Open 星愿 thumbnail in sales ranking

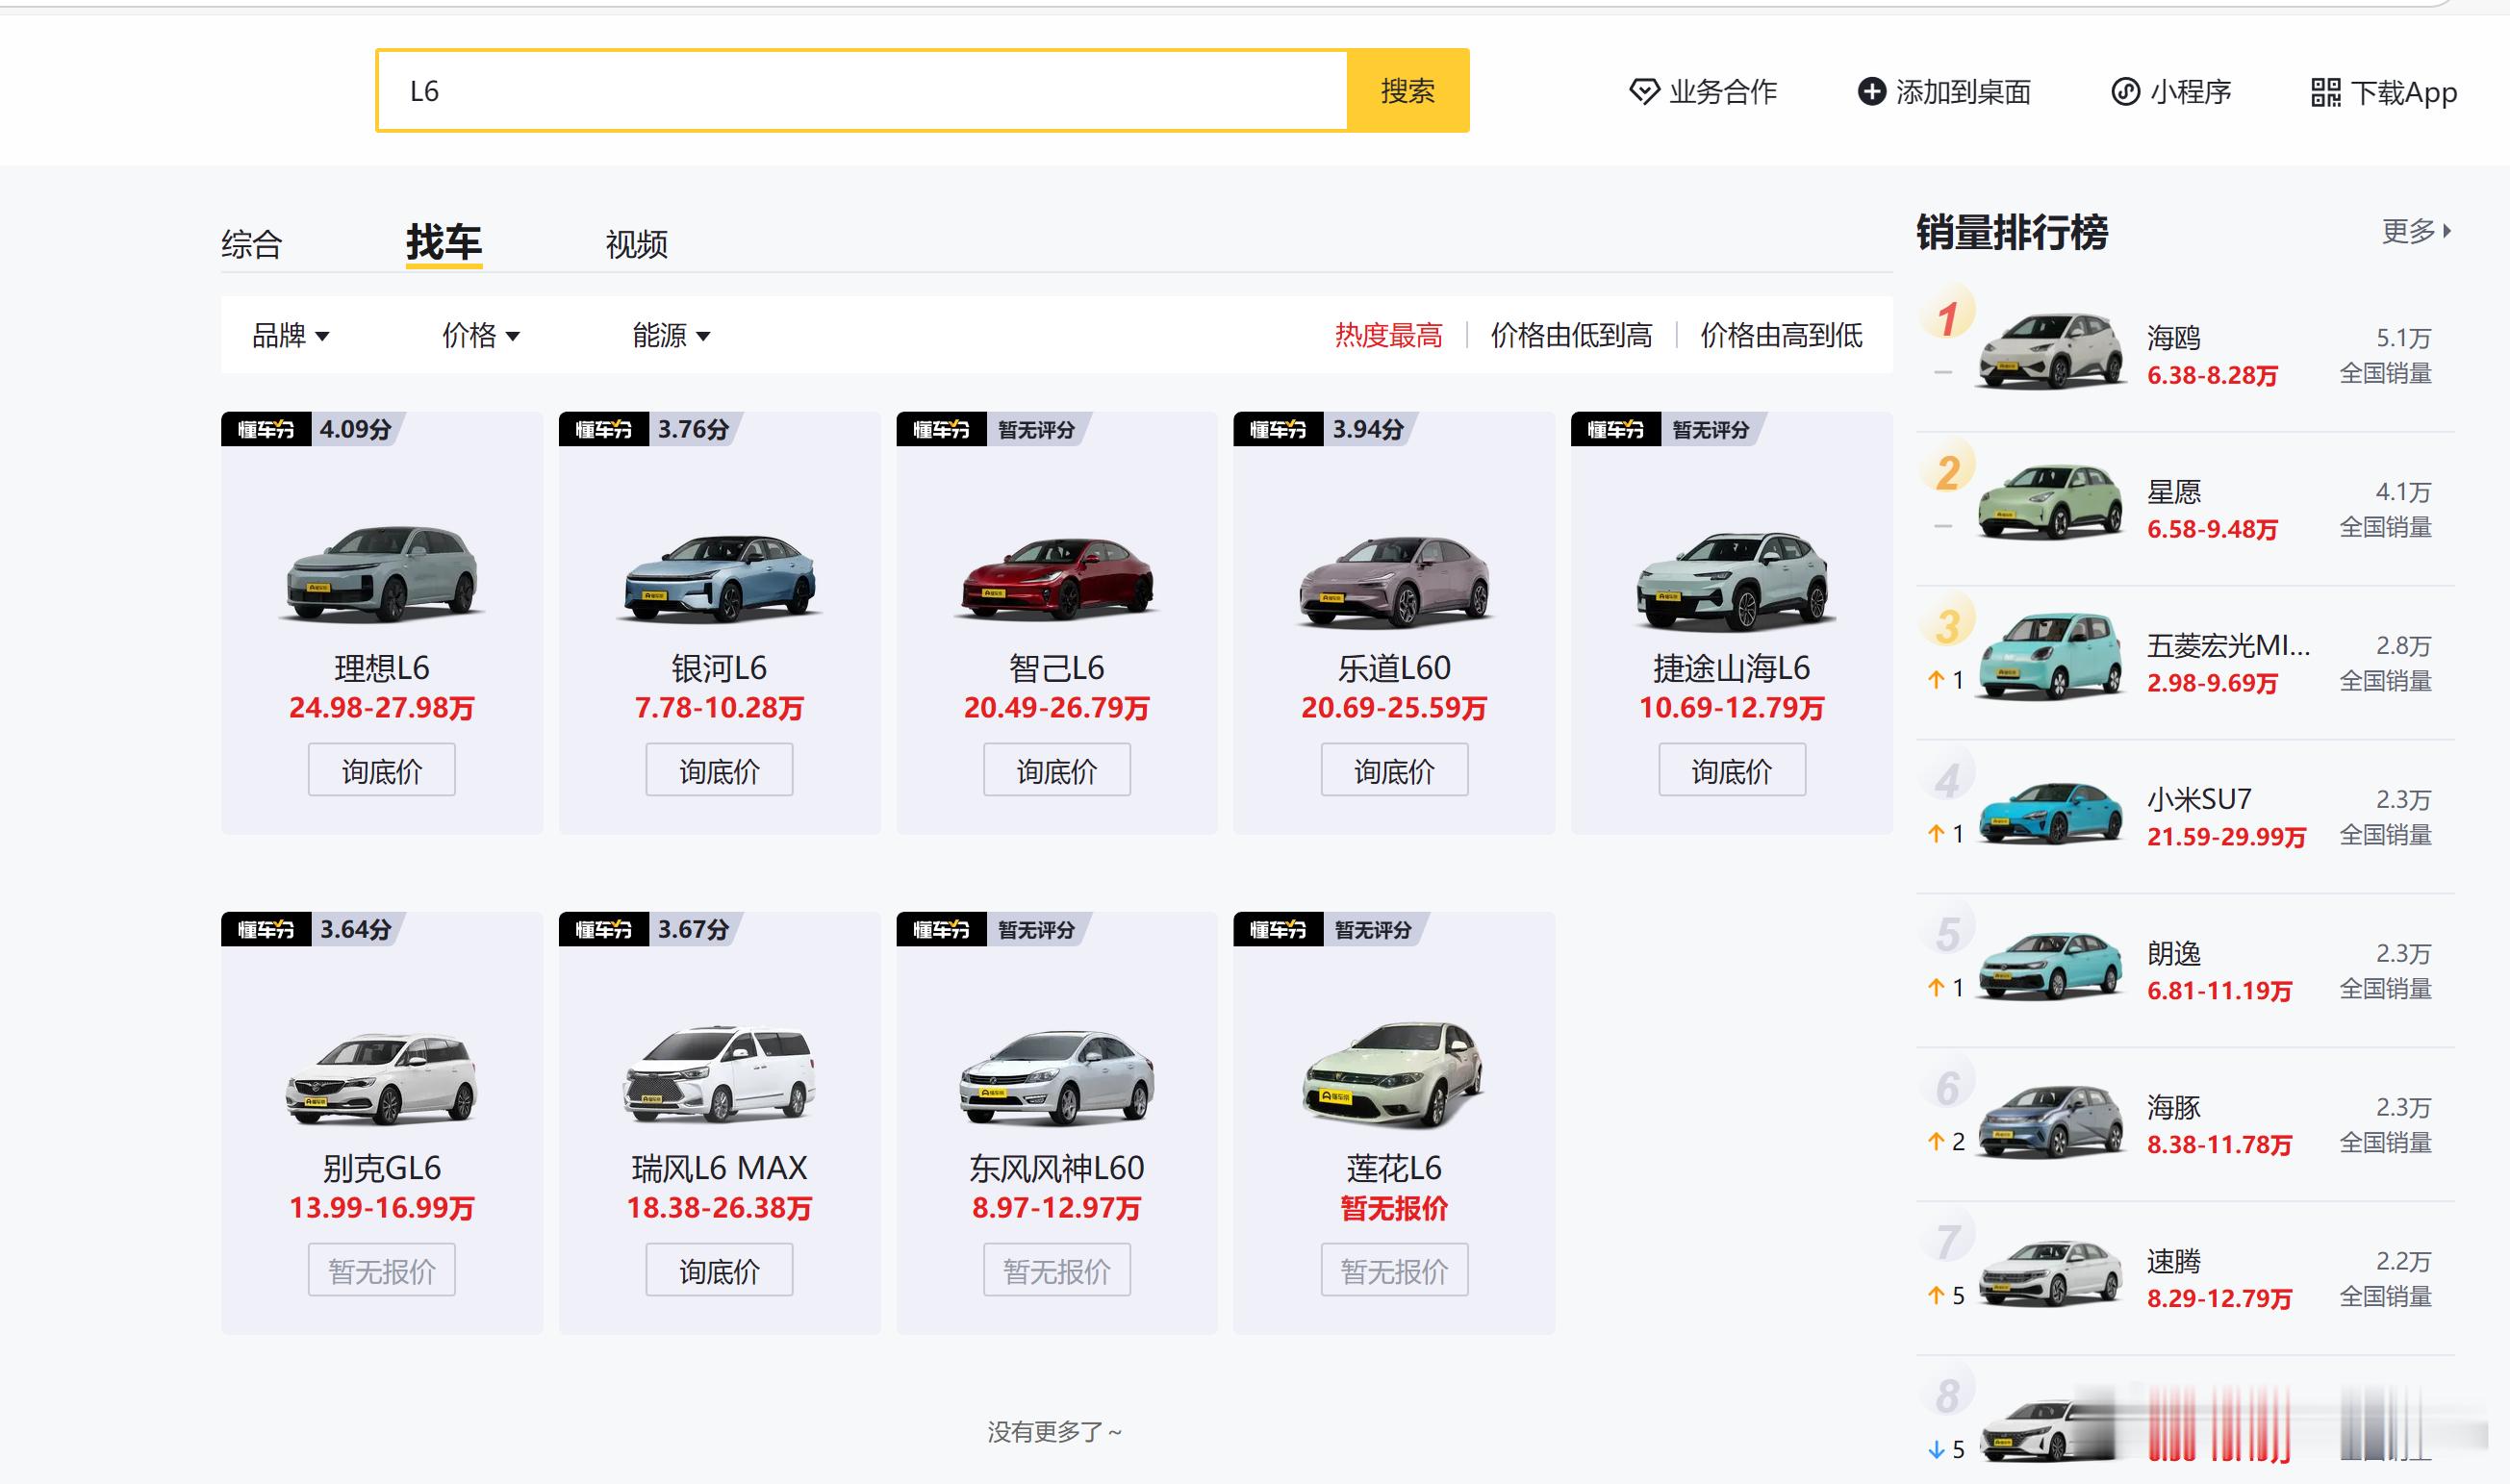(2051, 503)
